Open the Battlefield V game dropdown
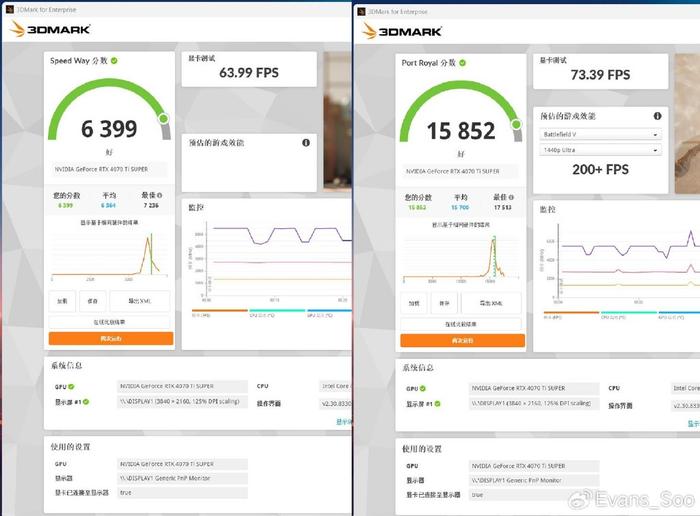 pyautogui.click(x=600, y=134)
